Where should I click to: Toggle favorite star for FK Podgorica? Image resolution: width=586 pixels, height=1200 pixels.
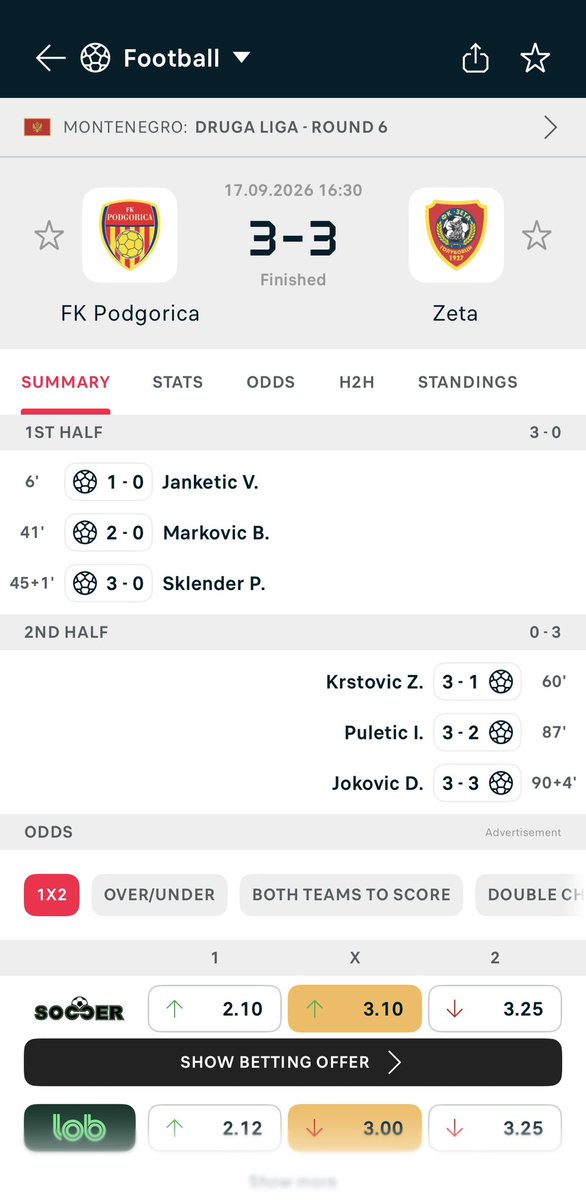49,236
